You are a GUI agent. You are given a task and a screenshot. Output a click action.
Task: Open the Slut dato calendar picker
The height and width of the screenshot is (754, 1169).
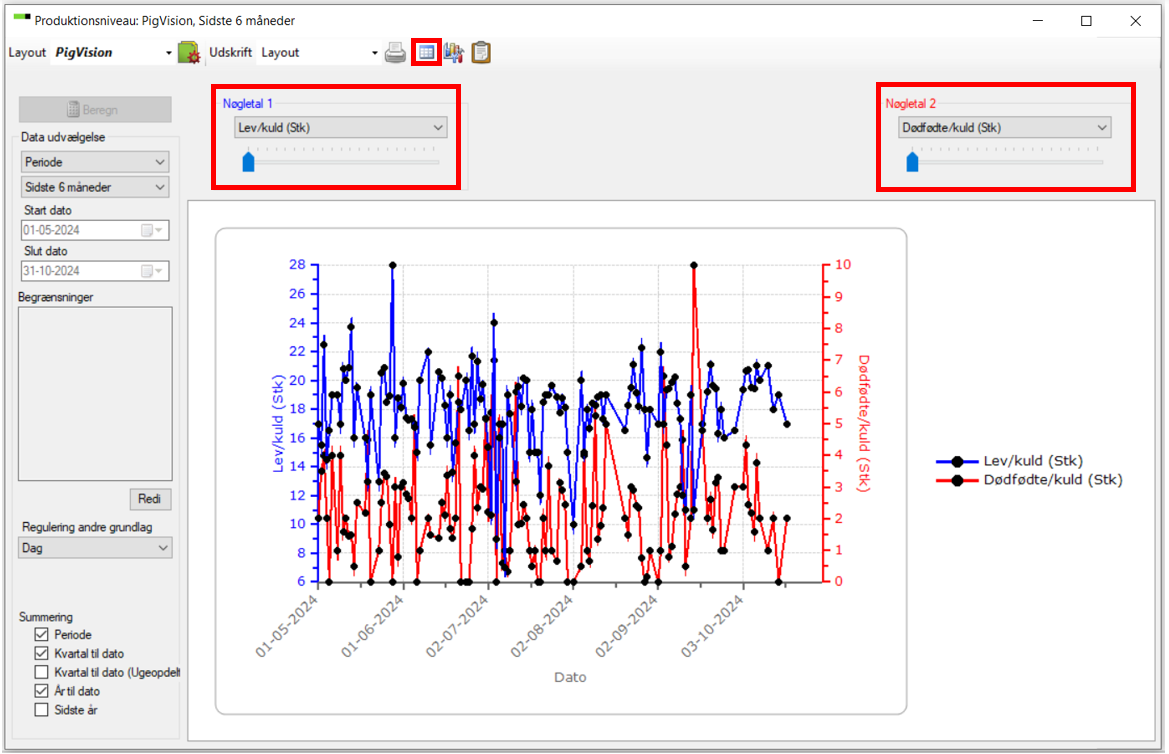pos(152,271)
